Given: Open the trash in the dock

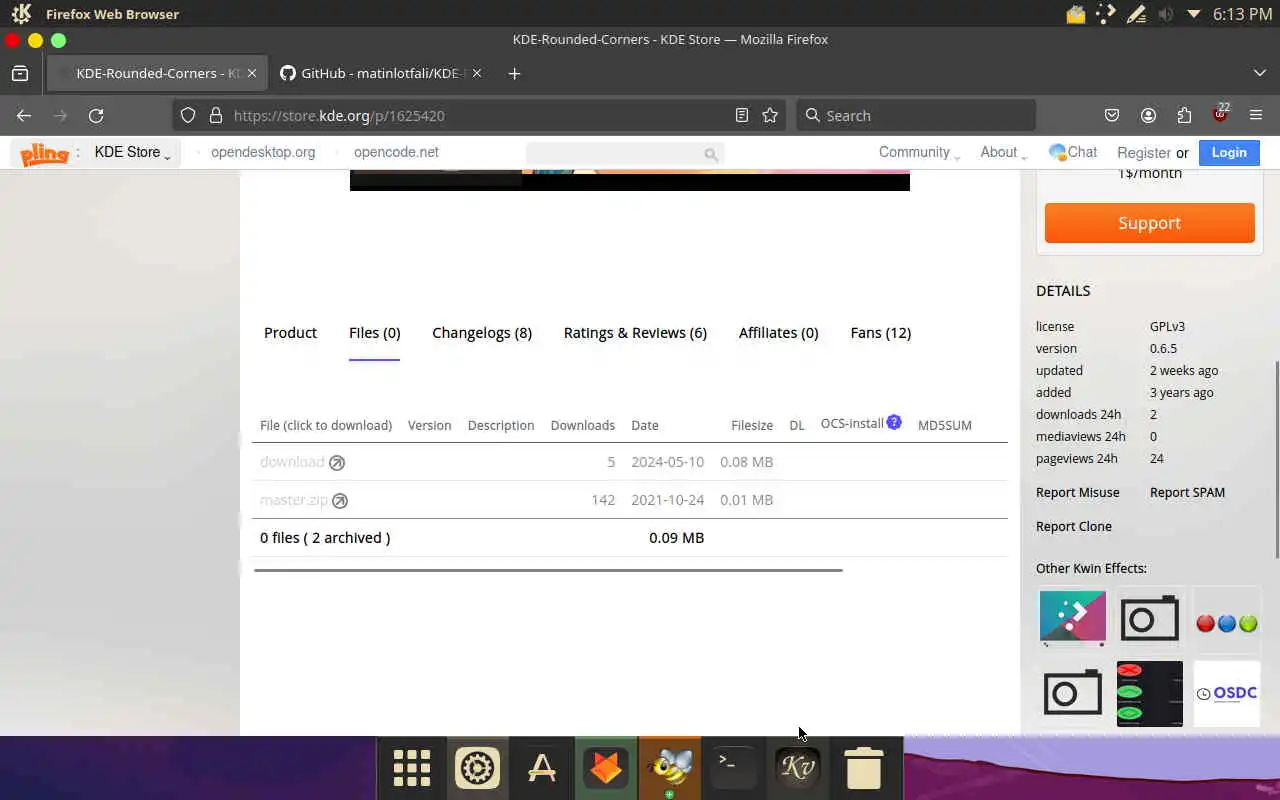Looking at the screenshot, I should 863,768.
